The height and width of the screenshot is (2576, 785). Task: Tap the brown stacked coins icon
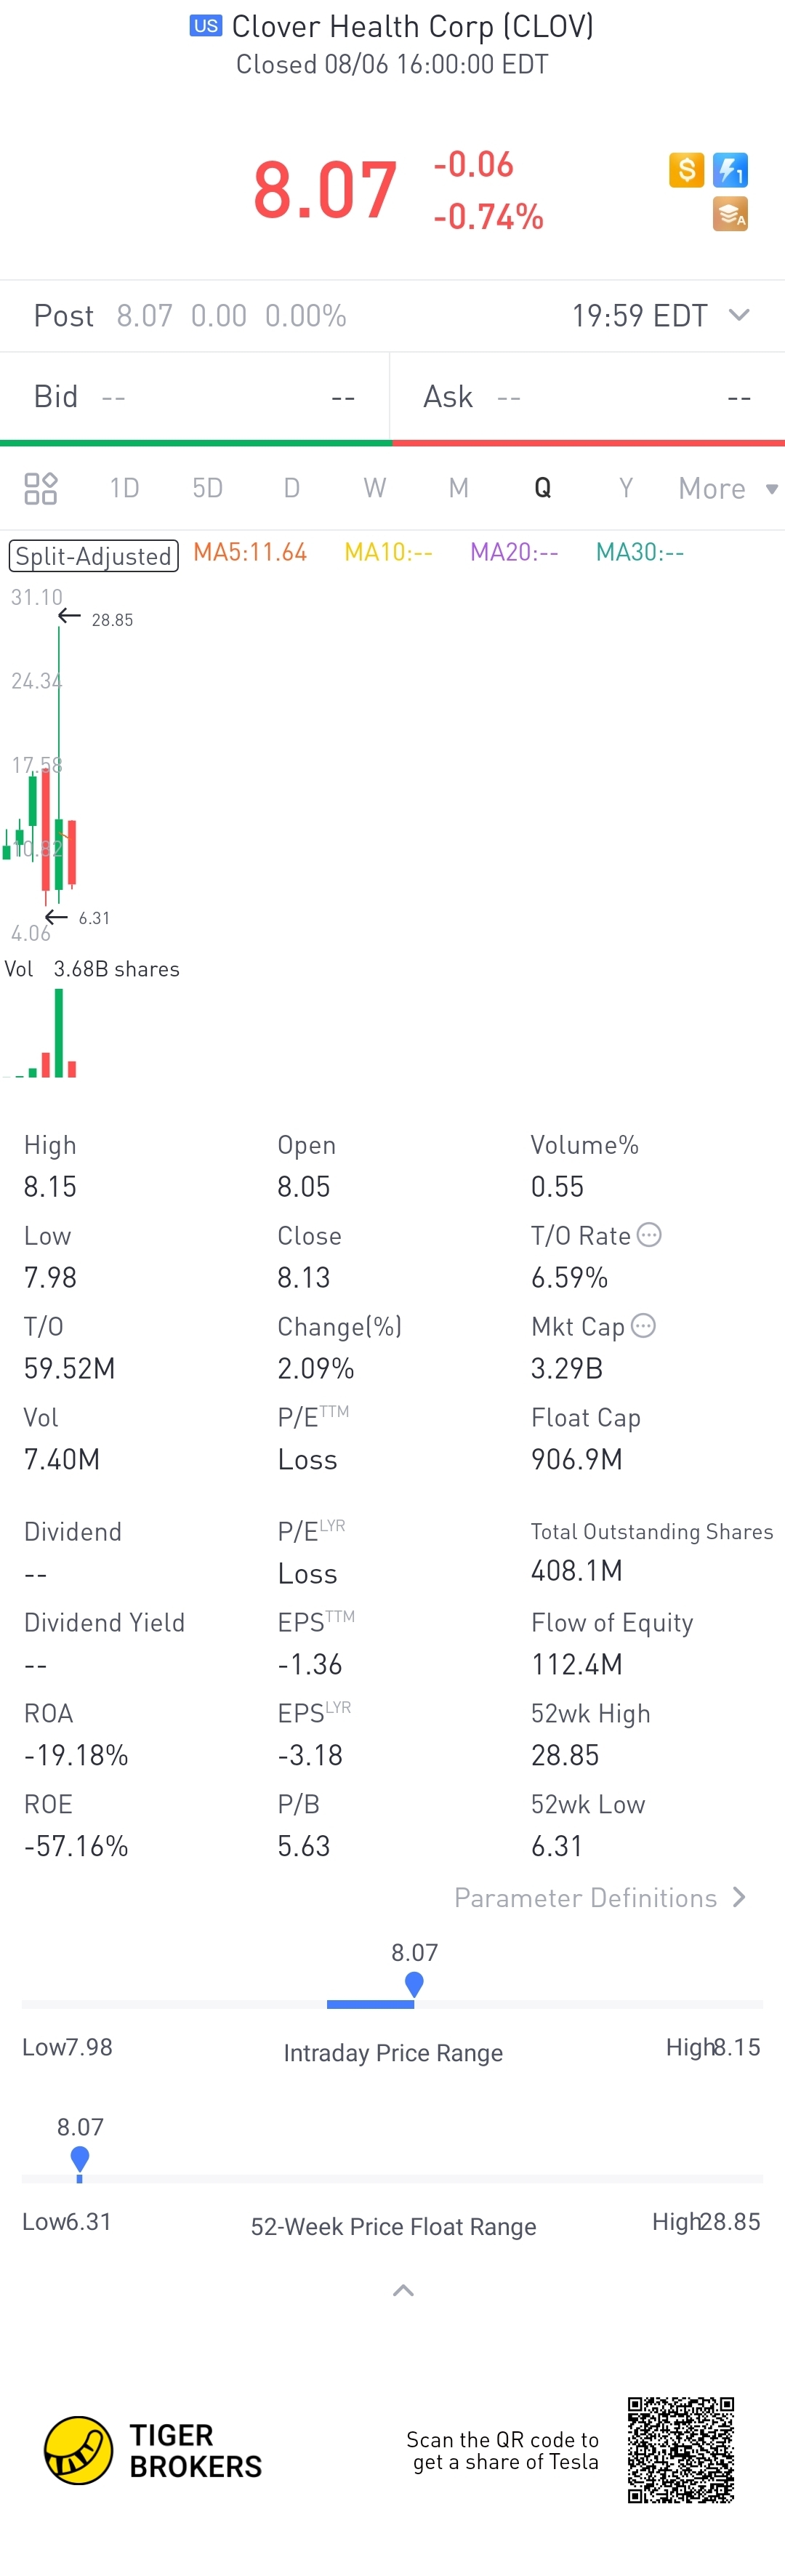pyautogui.click(x=730, y=214)
